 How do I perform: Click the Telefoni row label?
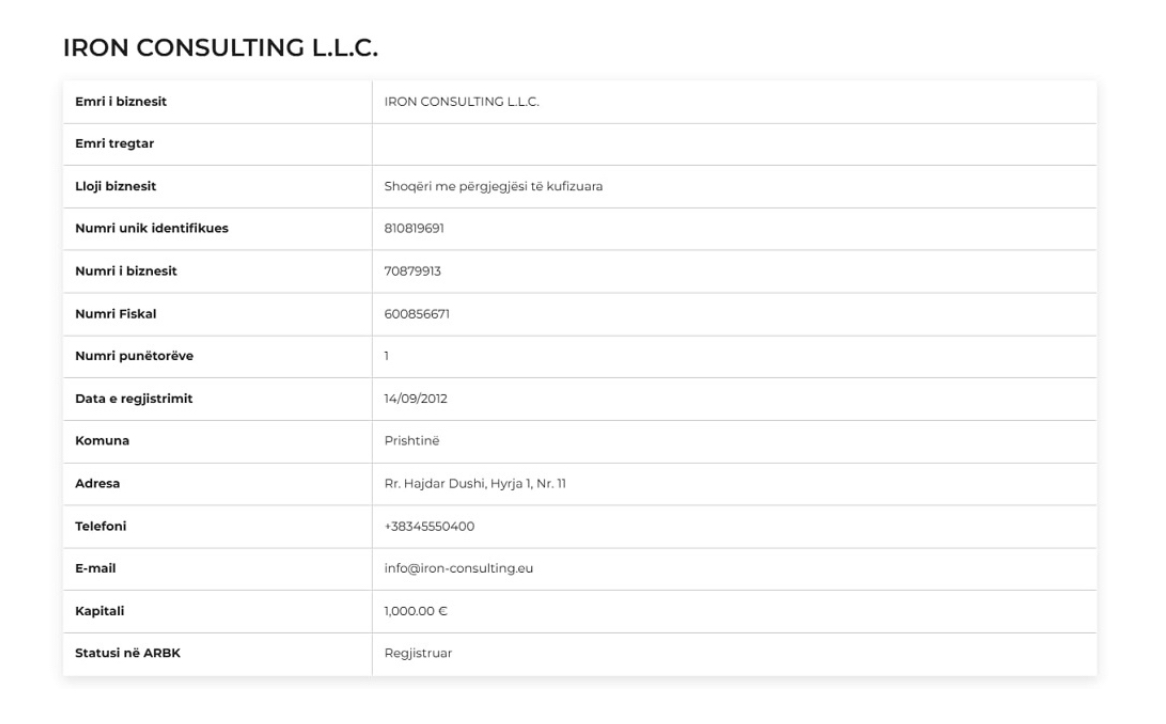(x=100, y=526)
